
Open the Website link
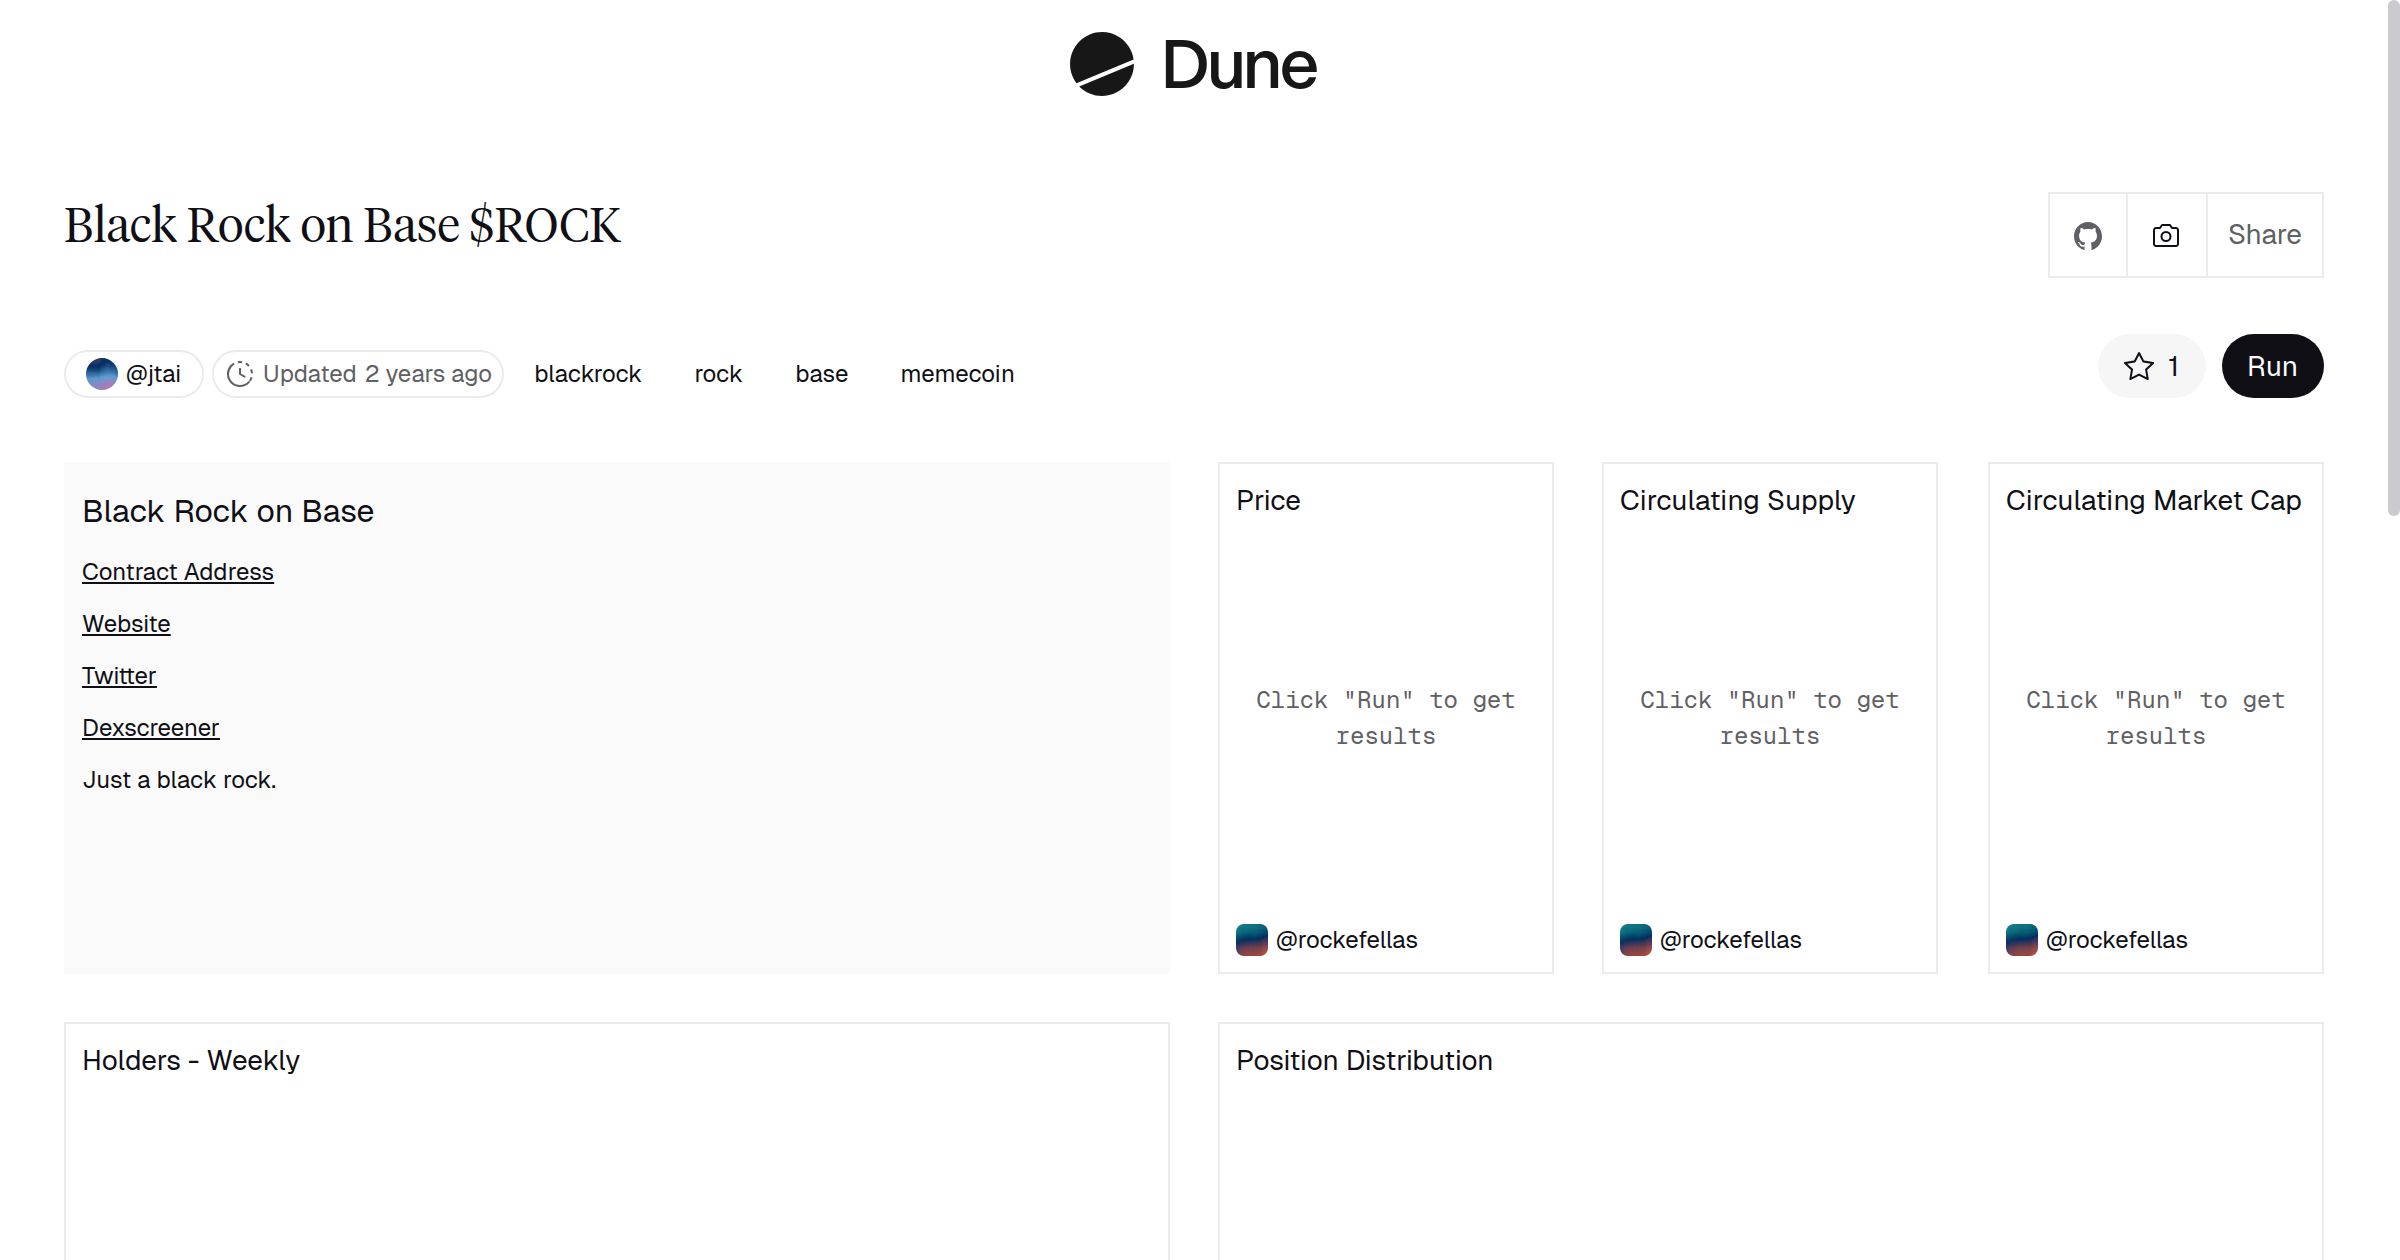click(x=126, y=624)
